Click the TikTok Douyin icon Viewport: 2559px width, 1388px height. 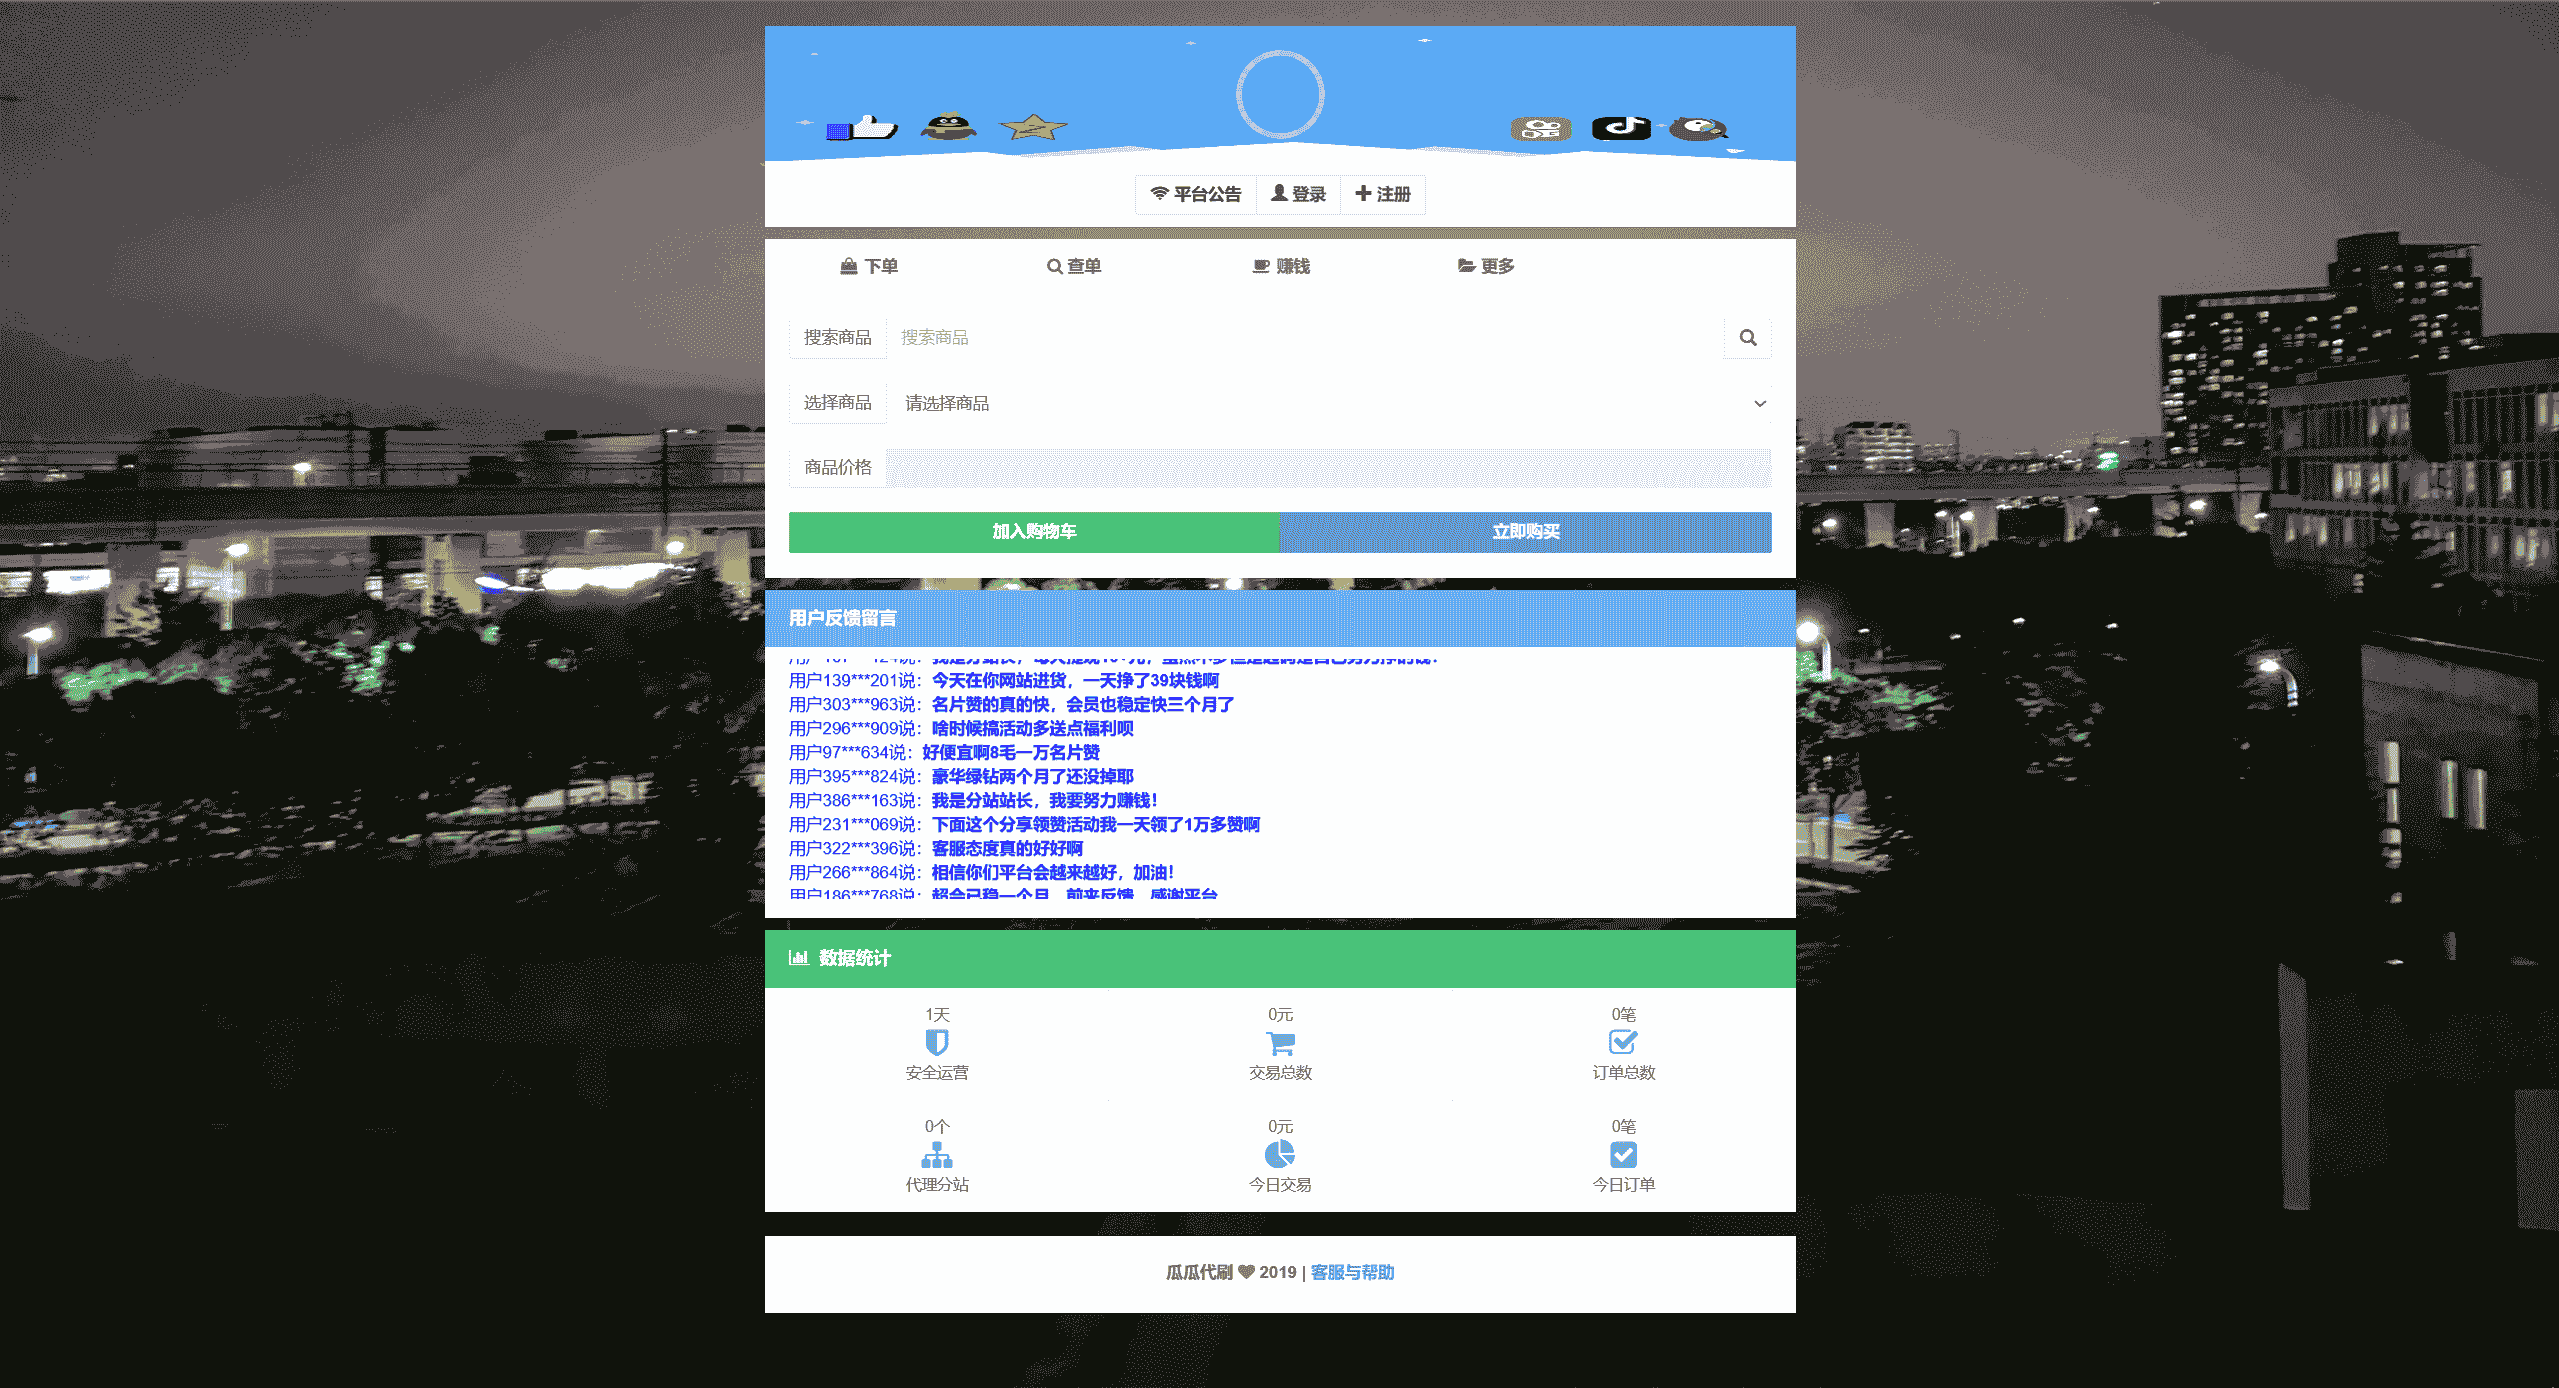click(1621, 127)
